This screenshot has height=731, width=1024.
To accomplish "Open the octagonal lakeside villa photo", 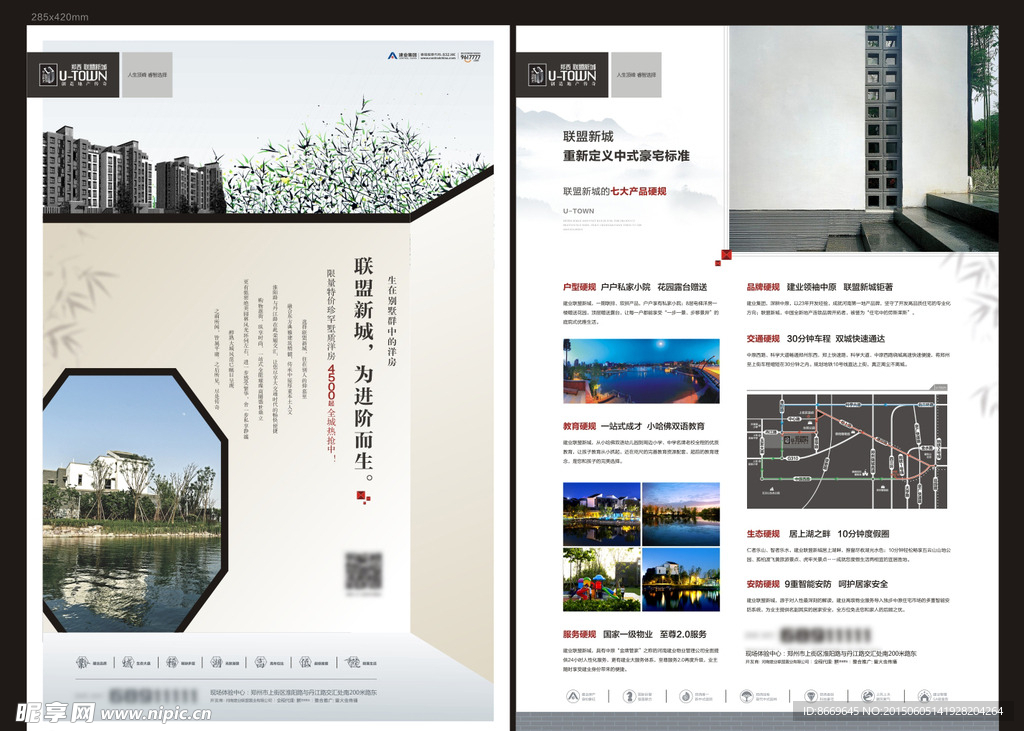I will tap(135, 500).
